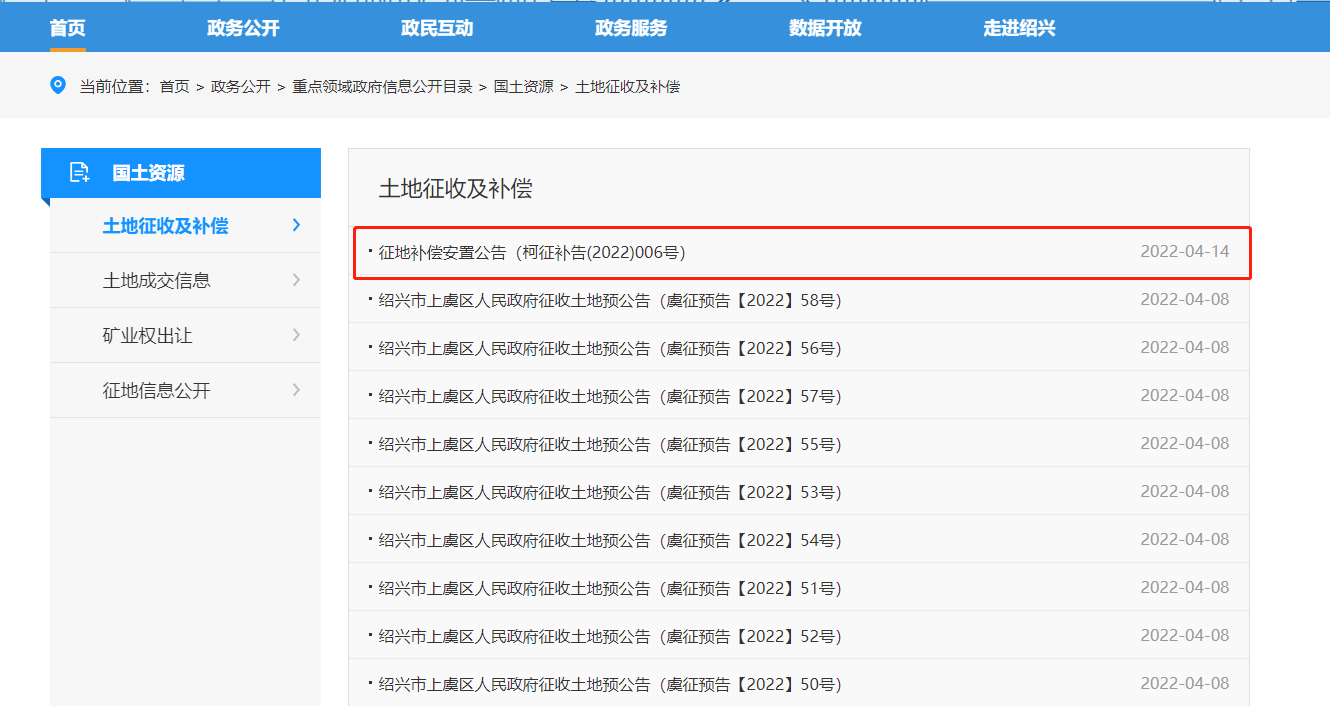The width and height of the screenshot is (1330, 706).
Task: Click date 2022-04-08 beside 58号 announcement
Action: click(1185, 299)
